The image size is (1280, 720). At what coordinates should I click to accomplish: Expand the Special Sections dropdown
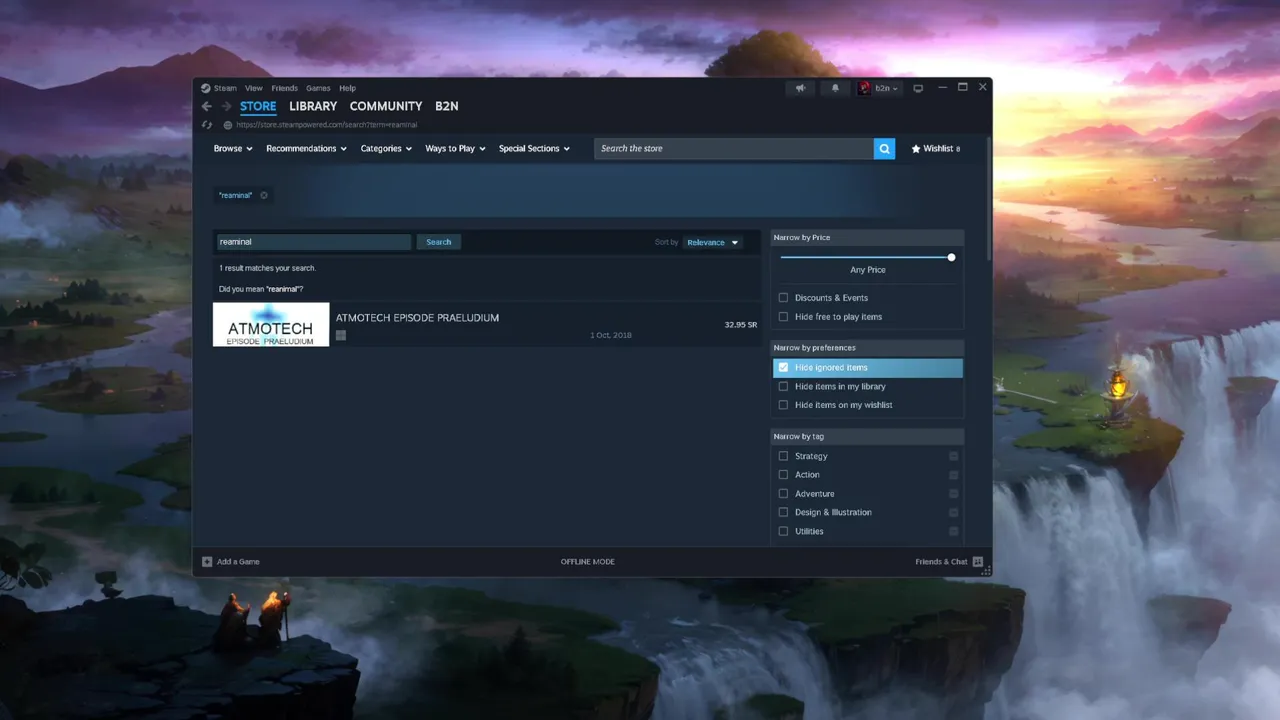(x=534, y=148)
